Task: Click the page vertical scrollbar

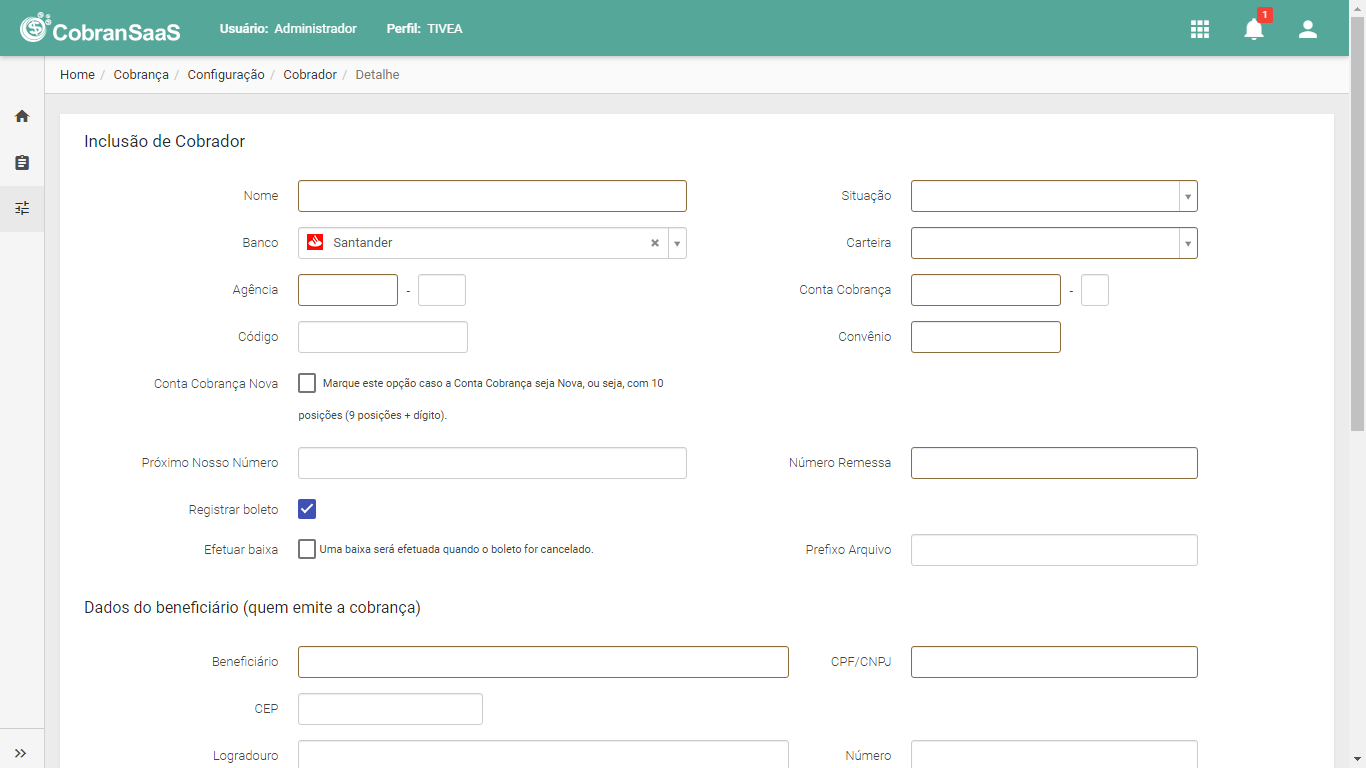Action: (x=1357, y=225)
